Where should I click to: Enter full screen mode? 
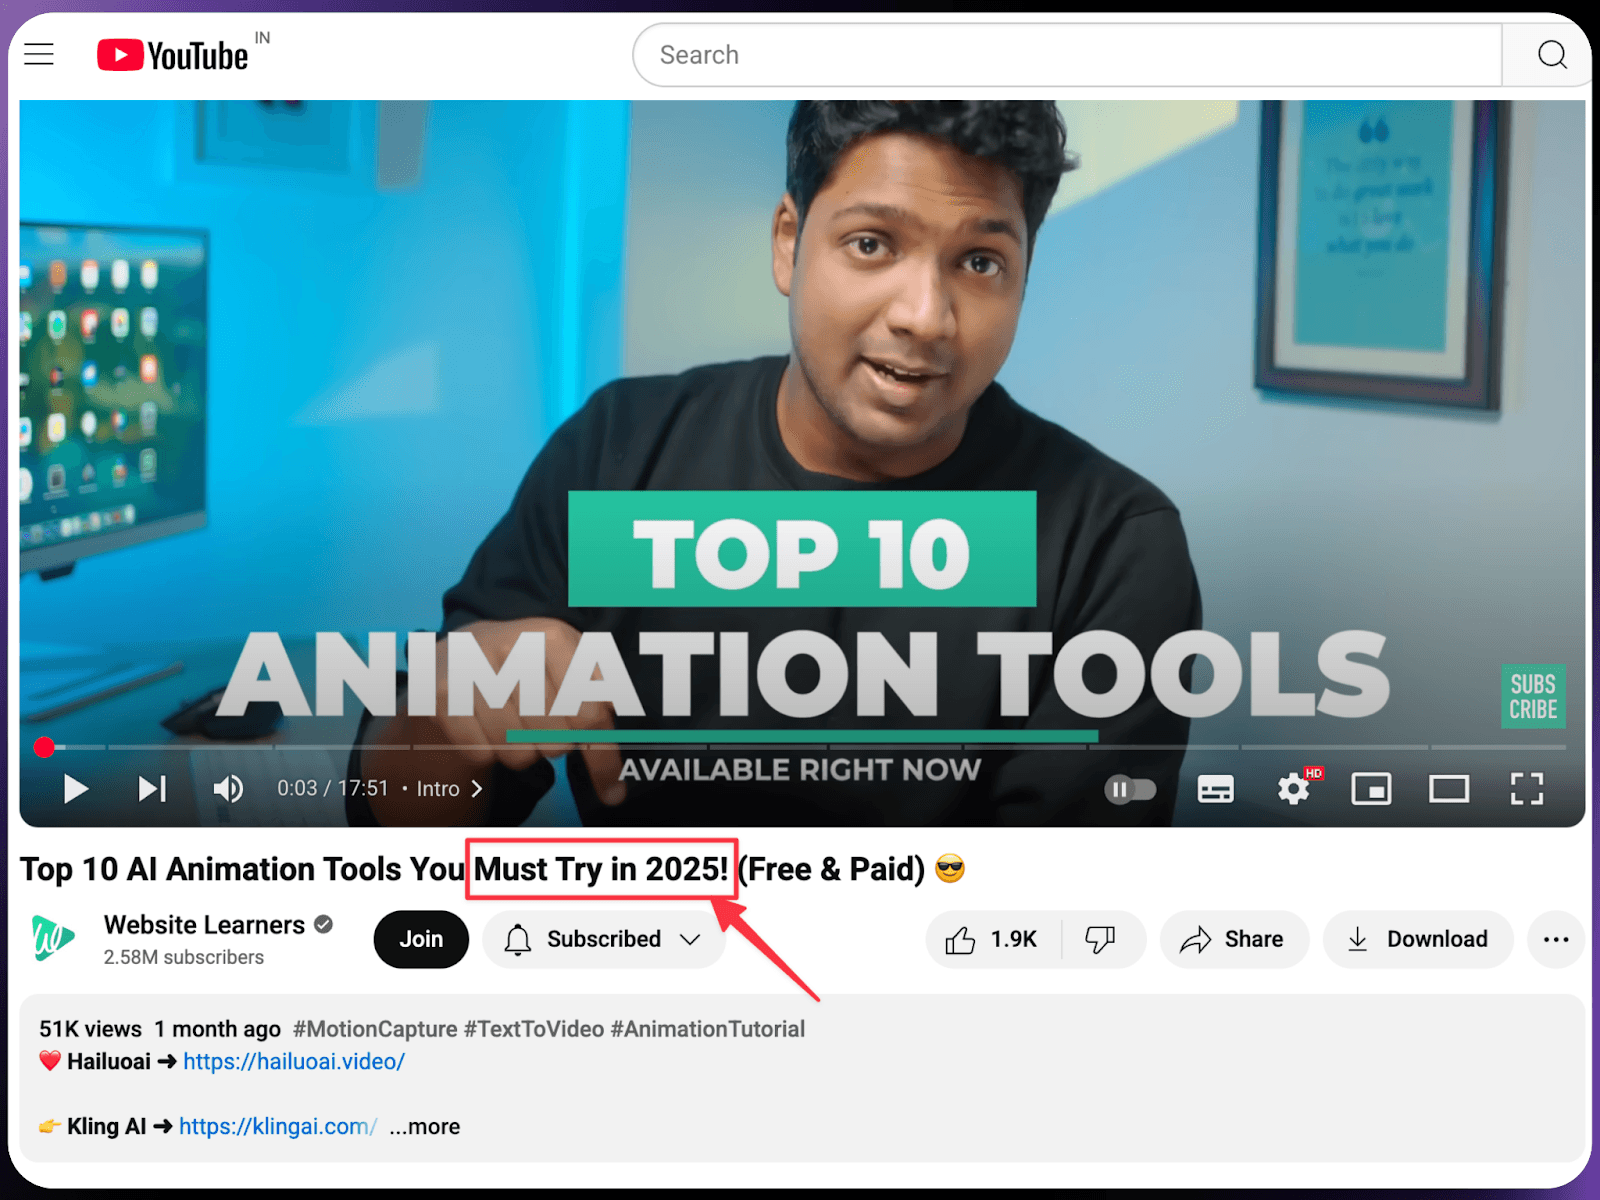point(1527,789)
